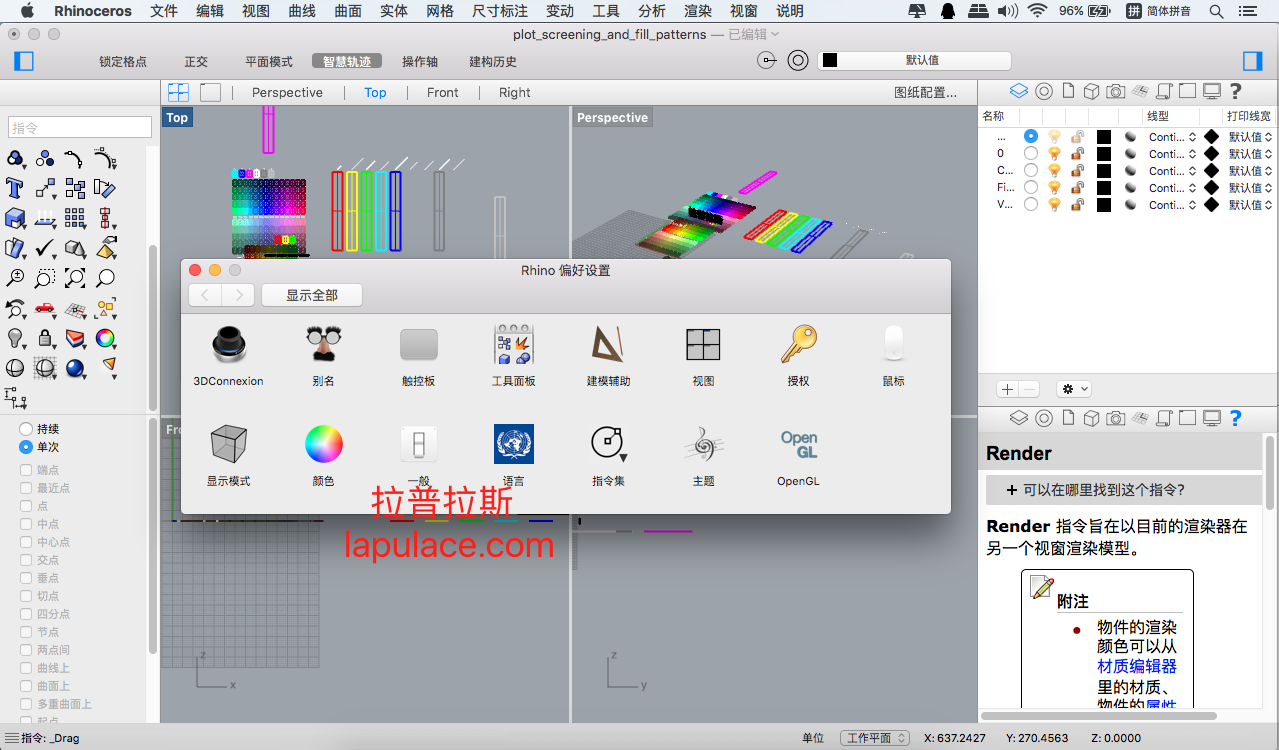Switch to the Front viewport tab
The image size is (1279, 750).
click(443, 92)
